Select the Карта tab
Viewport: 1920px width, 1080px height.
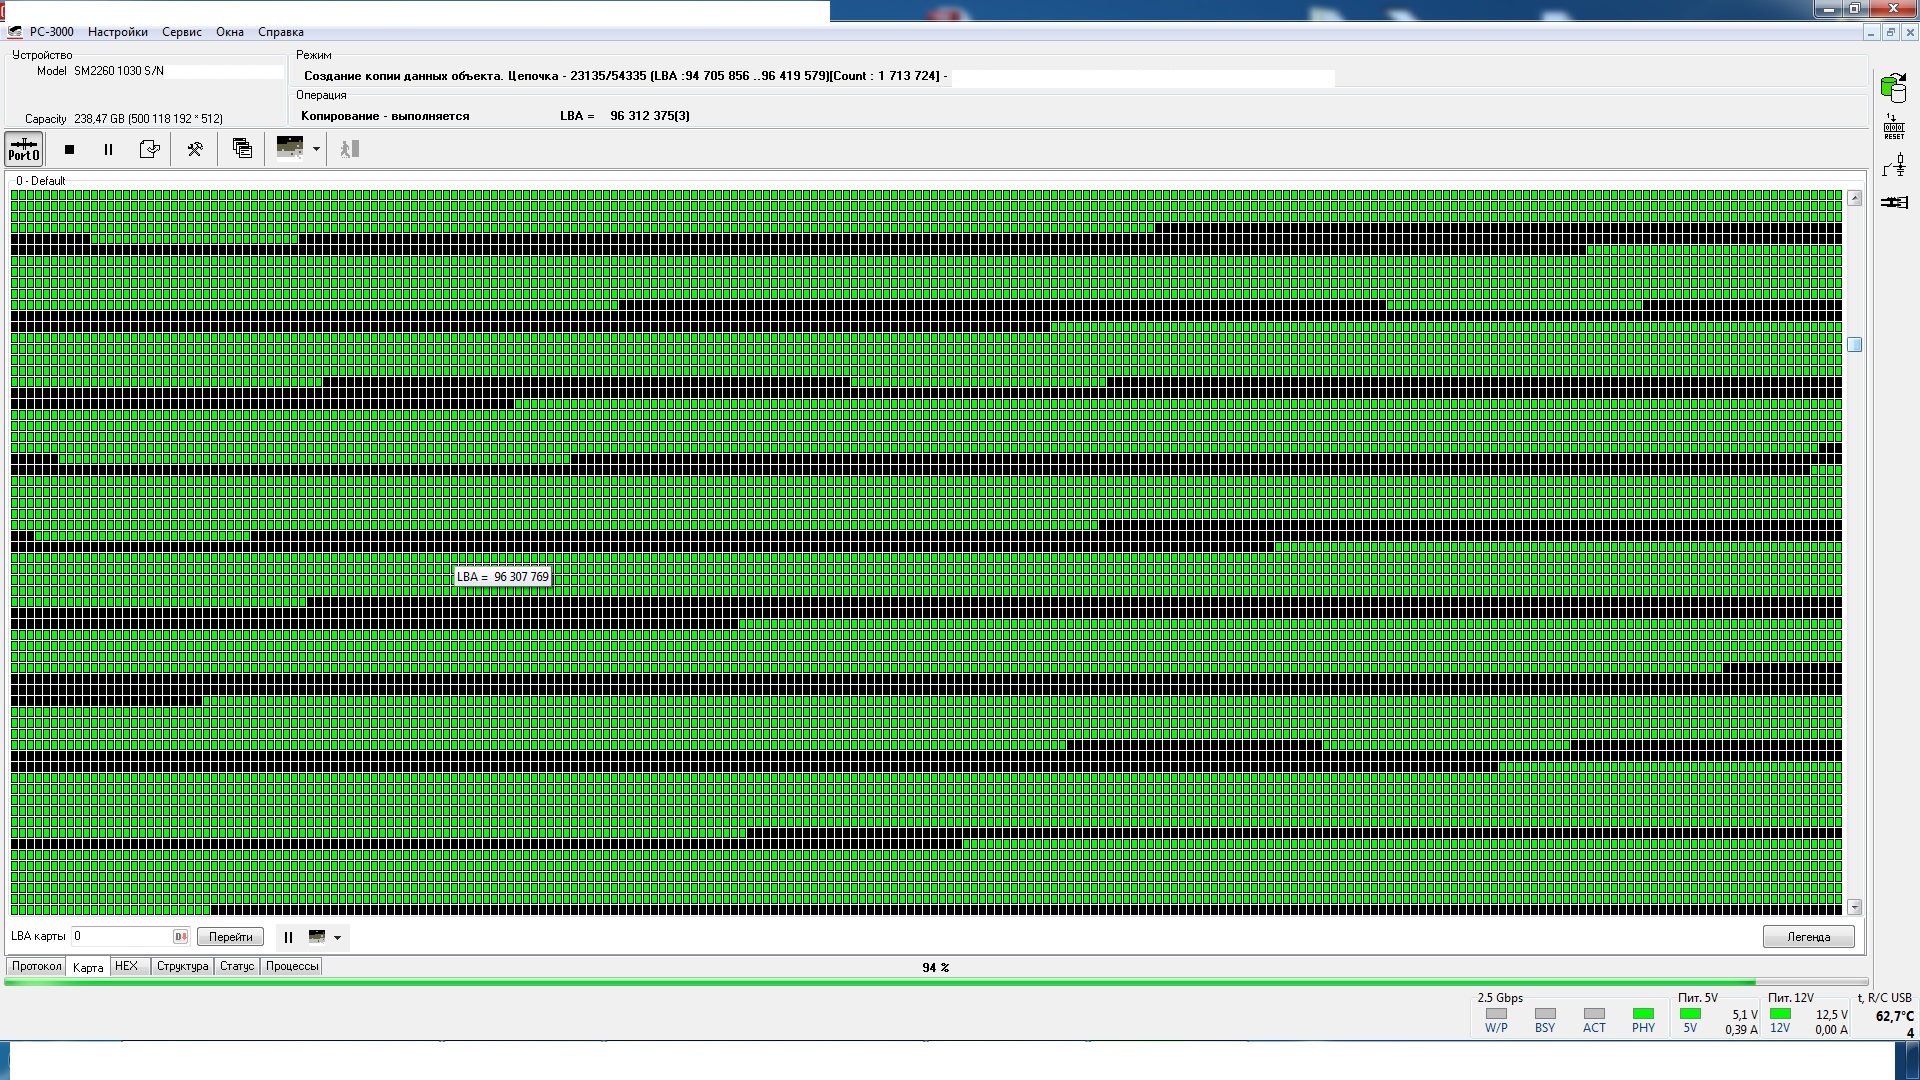click(x=88, y=967)
